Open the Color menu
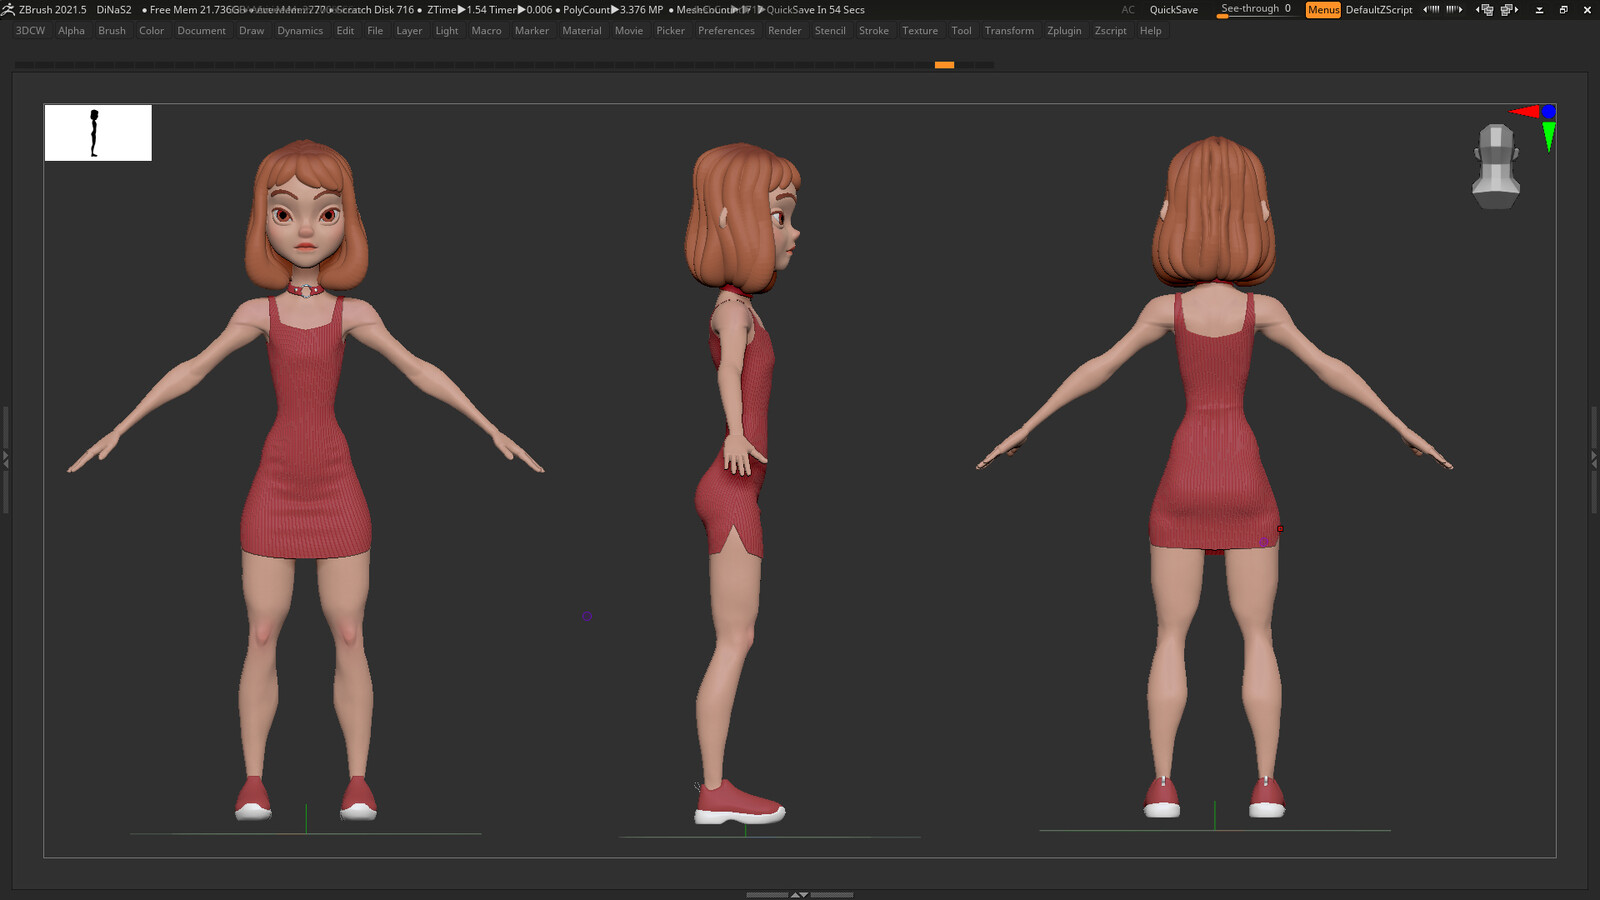Screen dimensions: 1600x900 pos(151,31)
